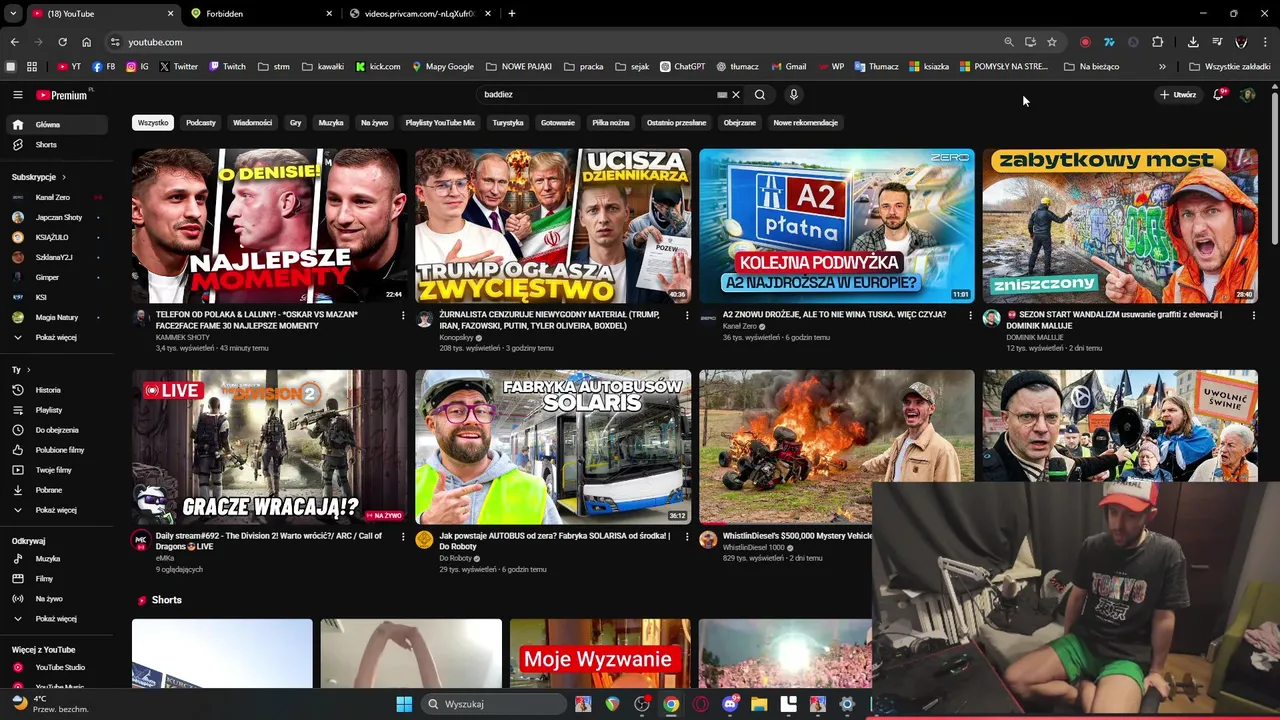
Task: Open Muzyka under Odkrywaj section
Action: [x=56, y=559]
